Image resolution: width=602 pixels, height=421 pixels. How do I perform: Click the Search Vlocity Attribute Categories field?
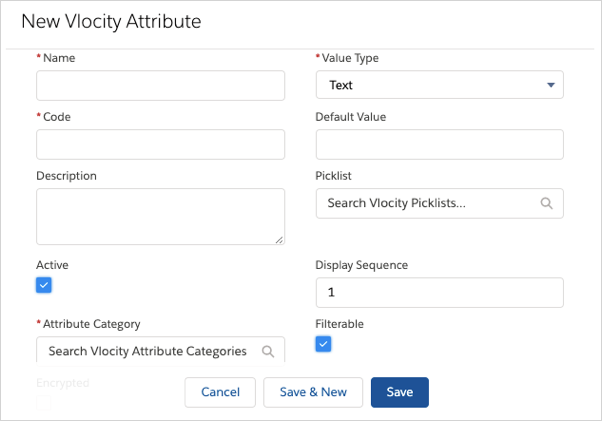[x=160, y=351]
